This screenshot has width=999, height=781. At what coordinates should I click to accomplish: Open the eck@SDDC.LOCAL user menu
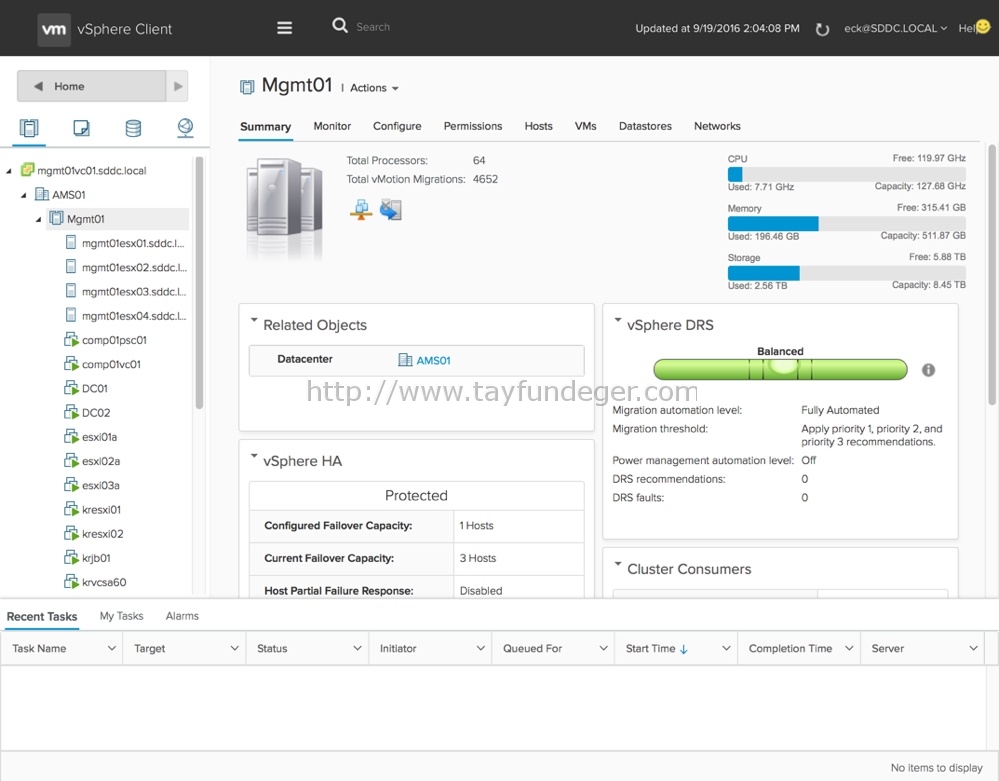coord(895,28)
